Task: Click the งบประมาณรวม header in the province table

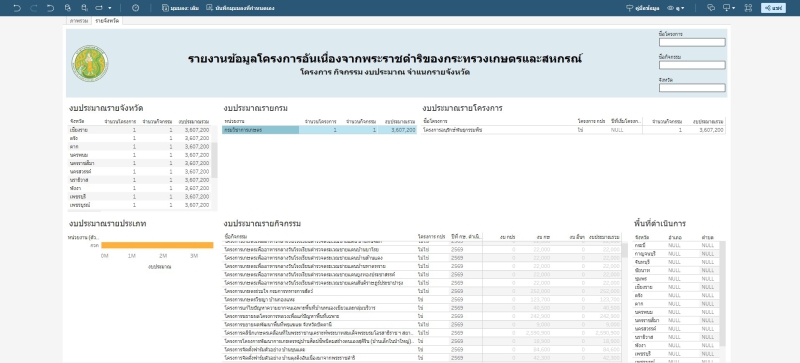Action: pyautogui.click(x=194, y=122)
